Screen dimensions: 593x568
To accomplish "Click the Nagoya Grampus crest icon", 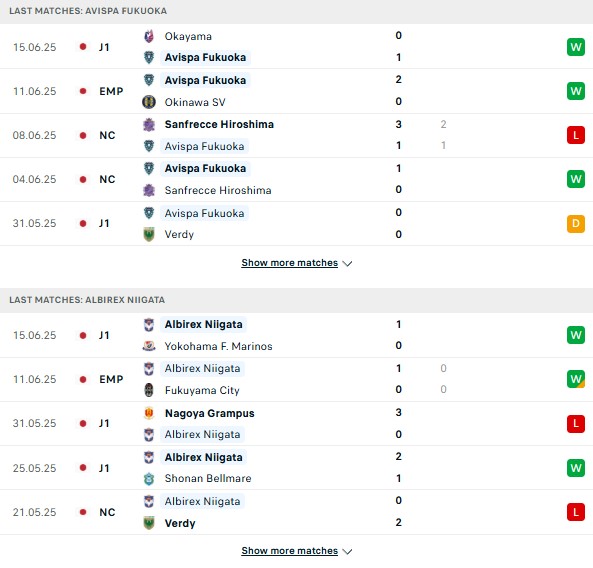I will (149, 413).
